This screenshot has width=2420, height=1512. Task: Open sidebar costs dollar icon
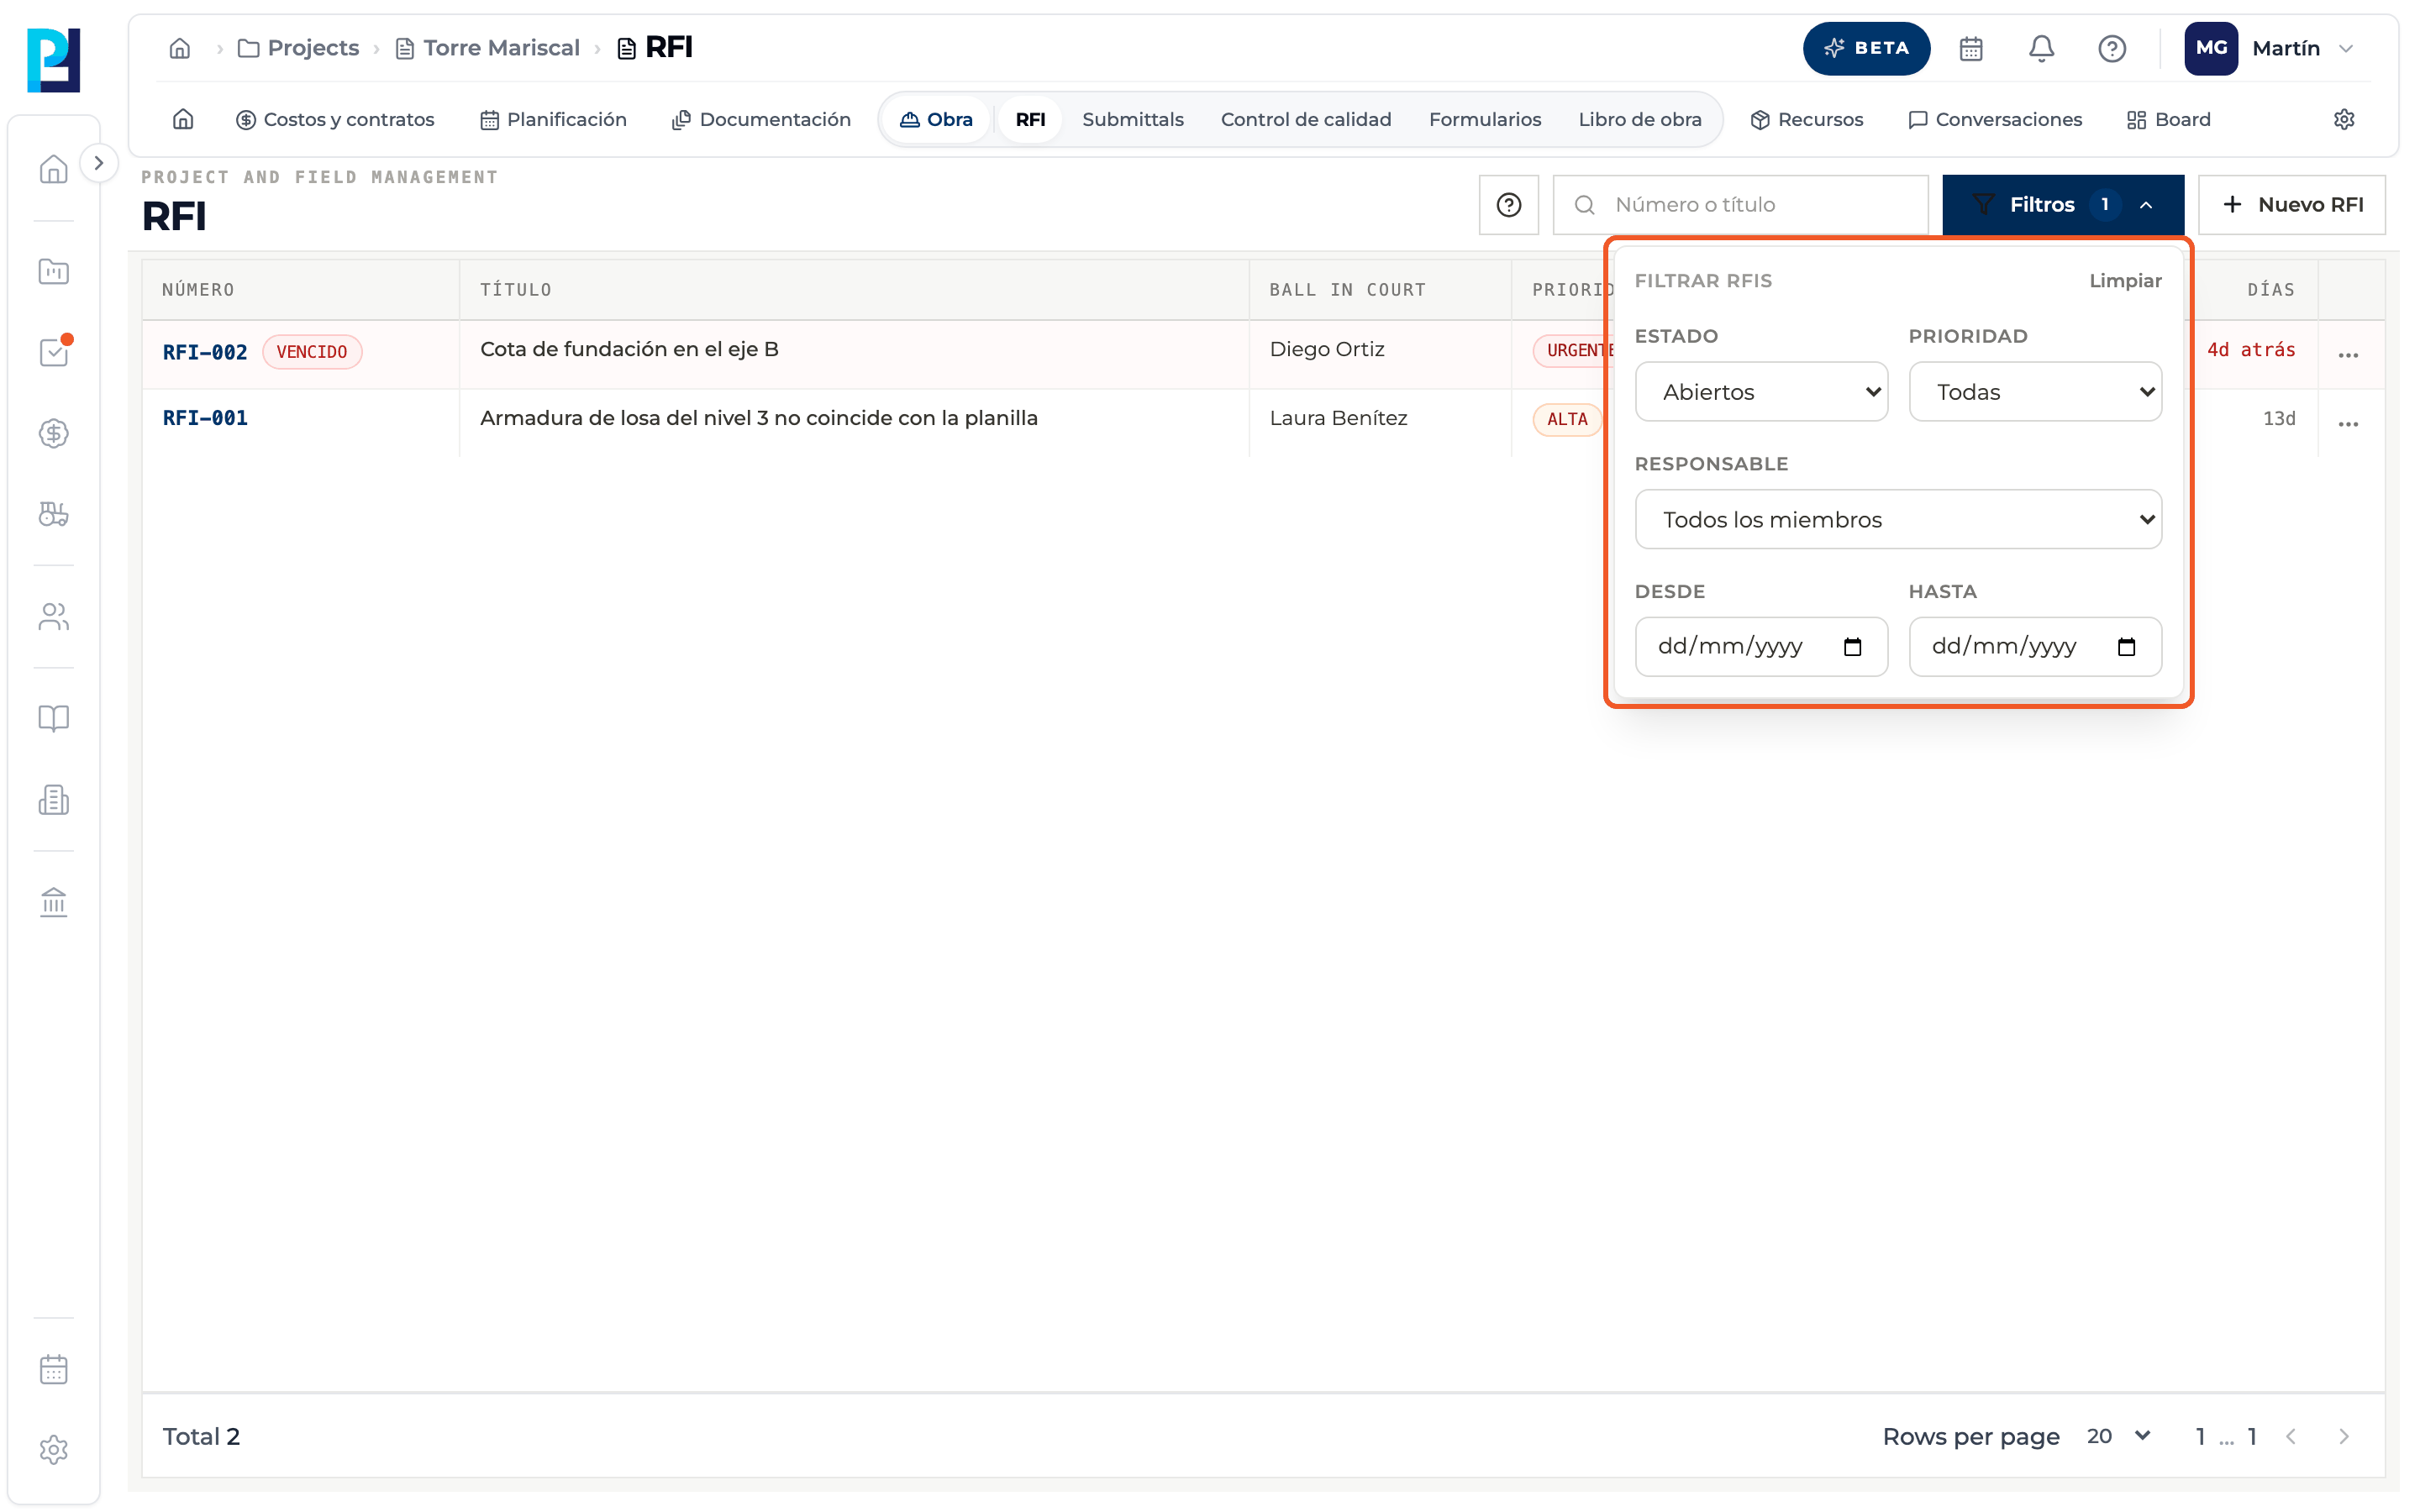pyautogui.click(x=53, y=433)
